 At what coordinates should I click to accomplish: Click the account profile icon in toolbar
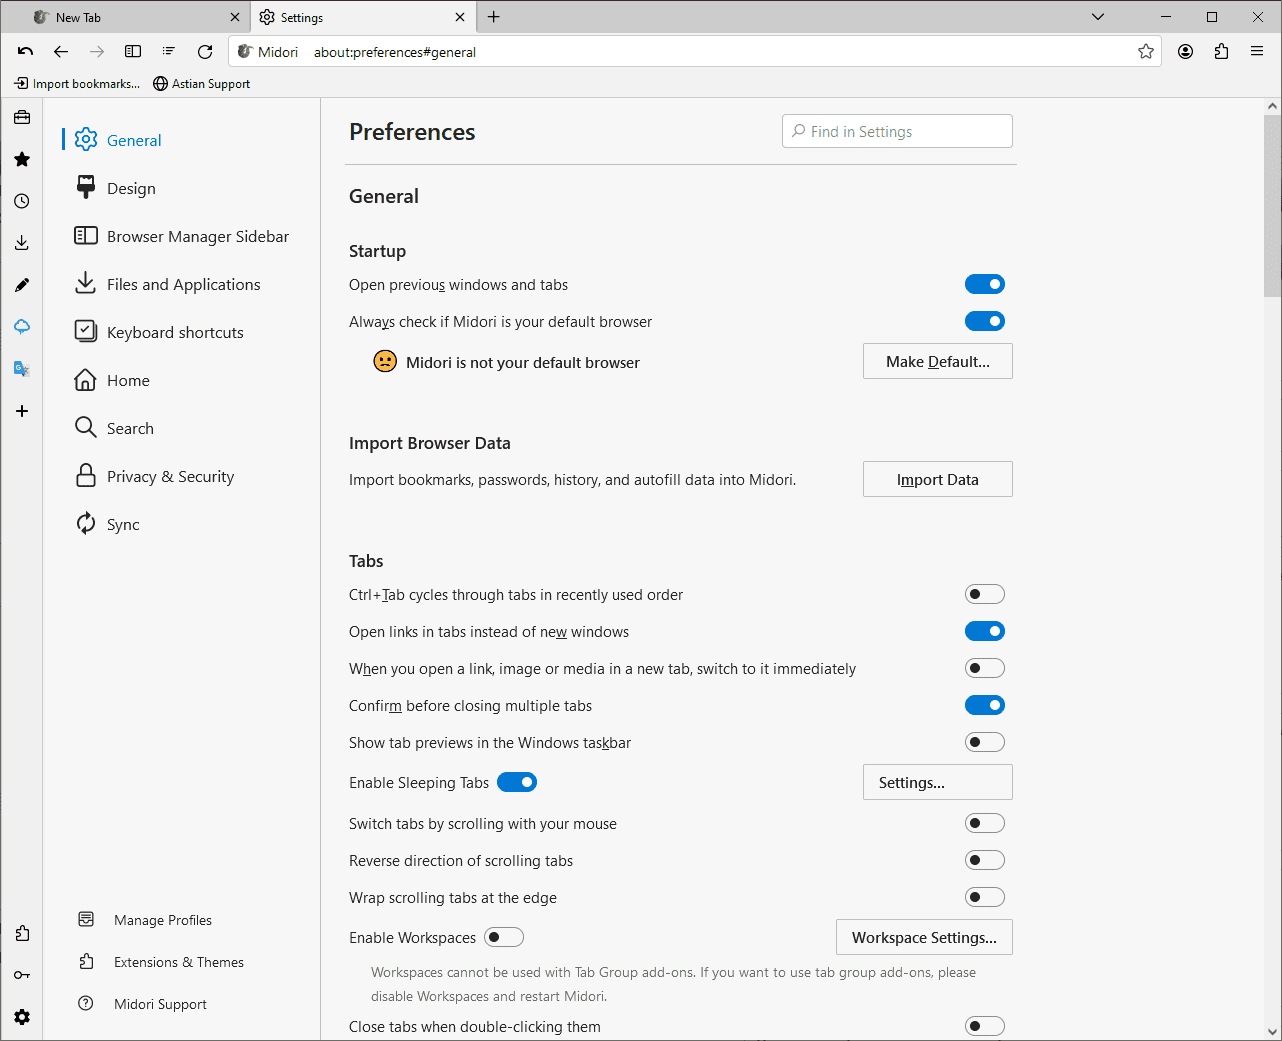pyautogui.click(x=1185, y=52)
